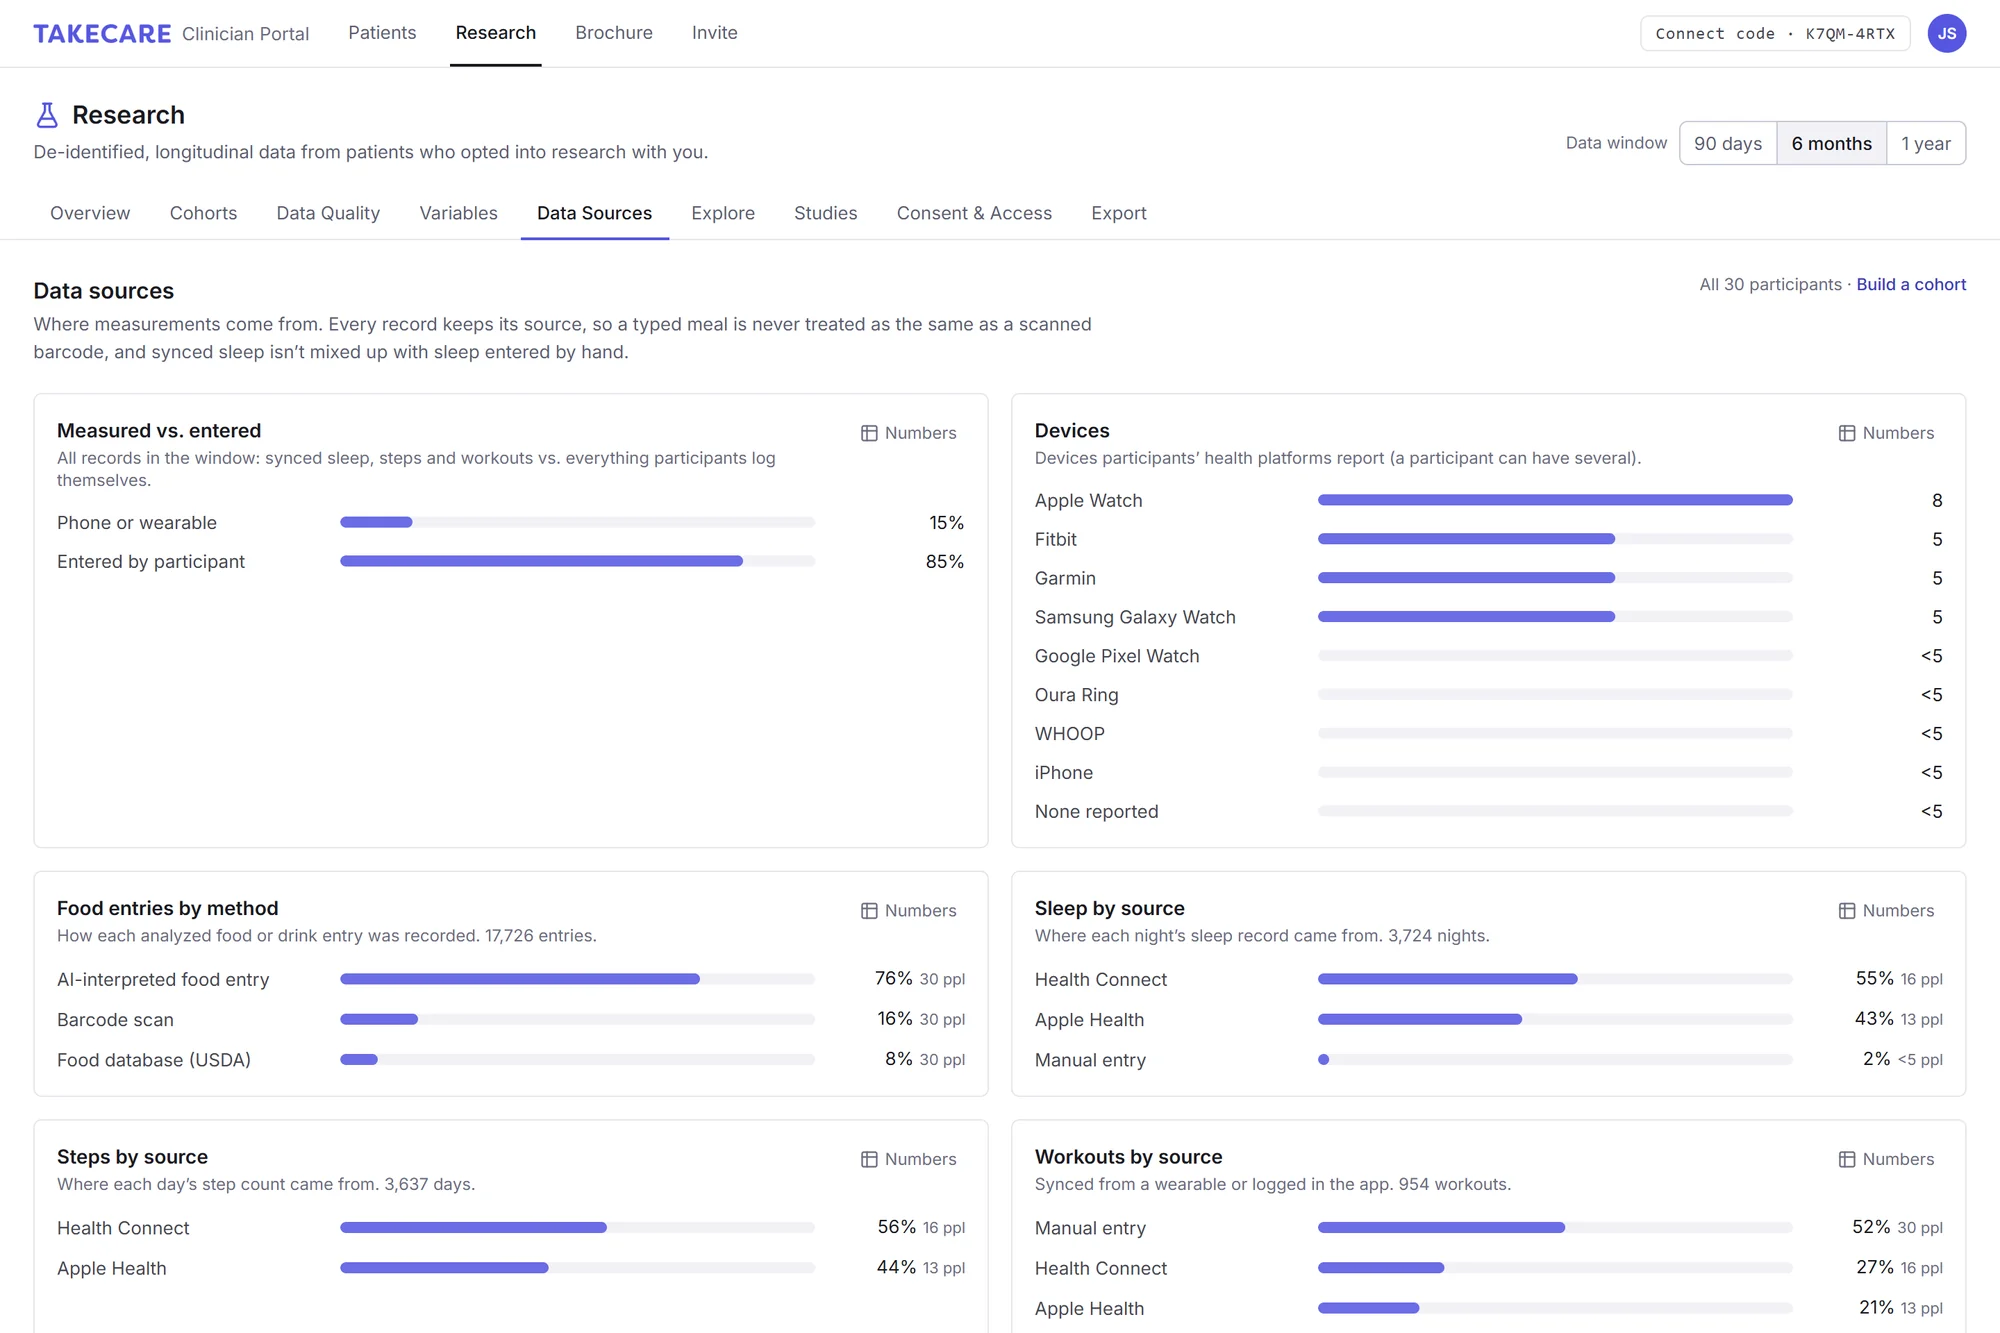Click Numbers table icon in Sleep by source card
The image size is (2000, 1333).
coord(1847,911)
